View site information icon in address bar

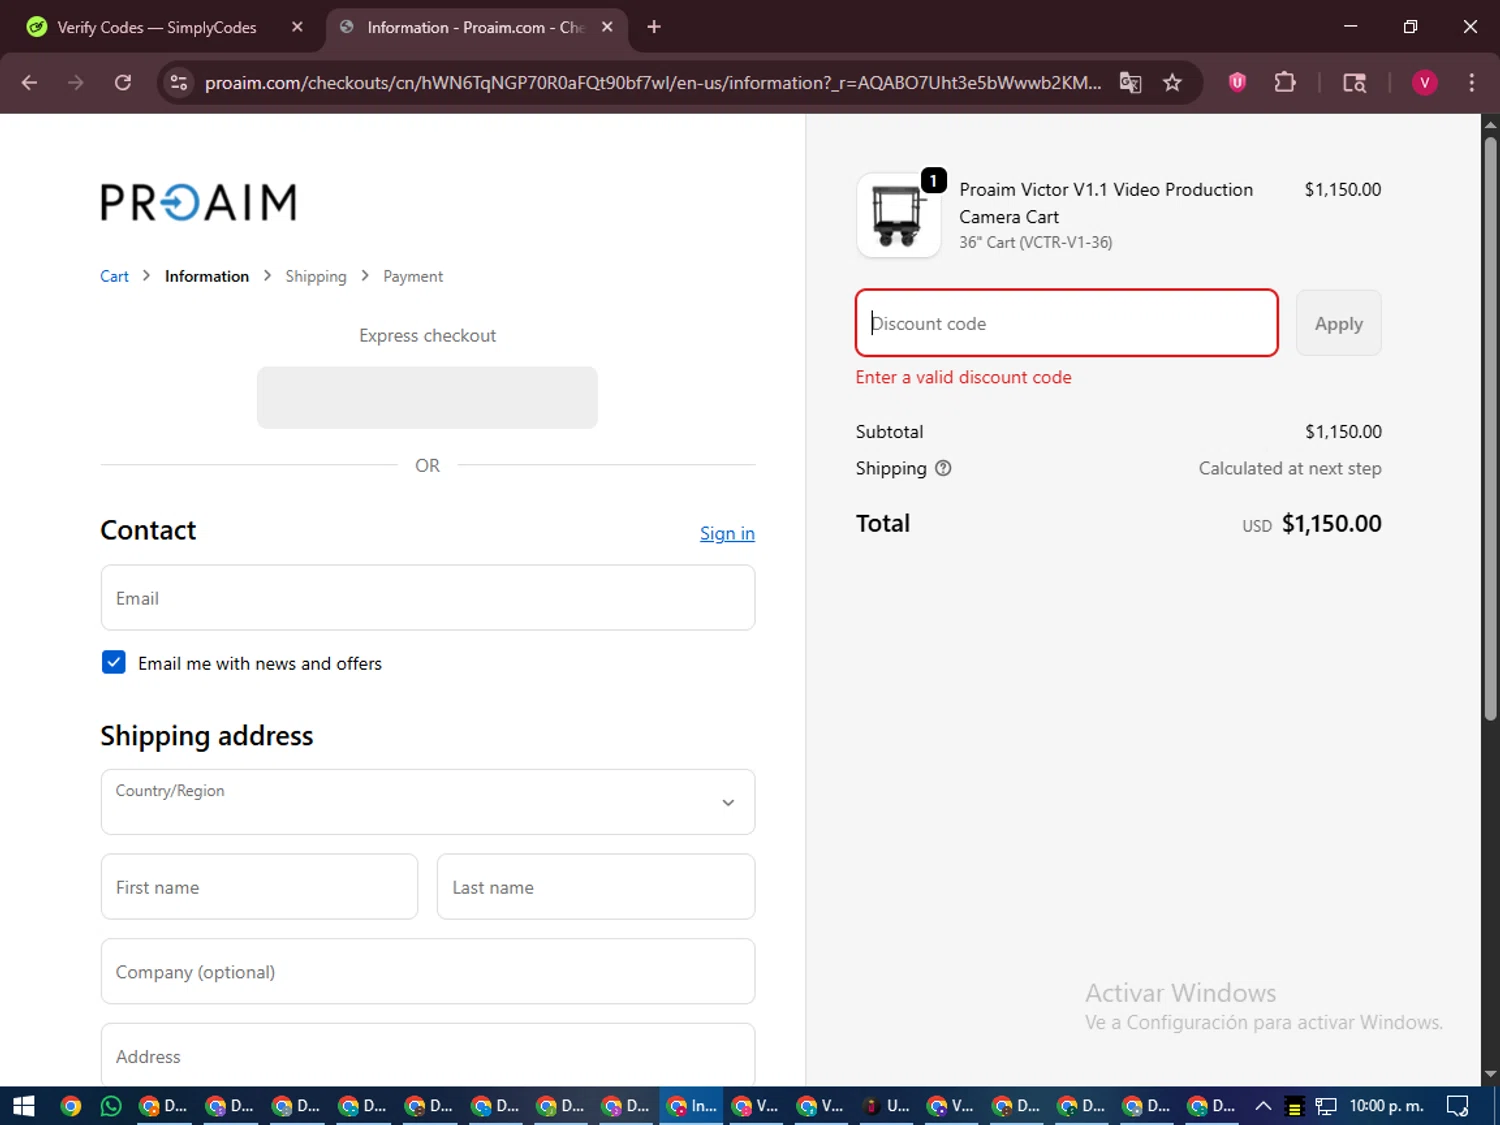(x=179, y=83)
